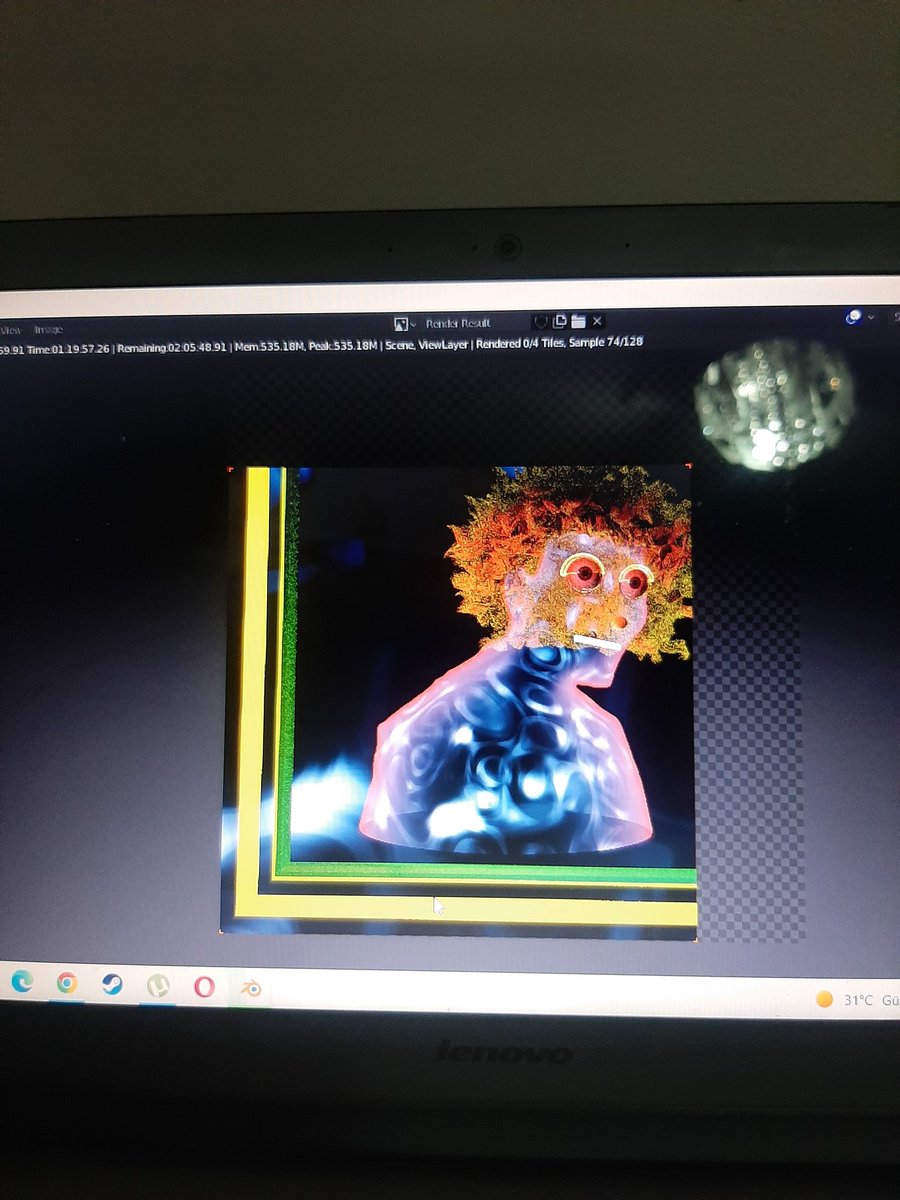Open Opera browser from the taskbar
Viewport: 900px width, 1200px height.
pos(203,987)
